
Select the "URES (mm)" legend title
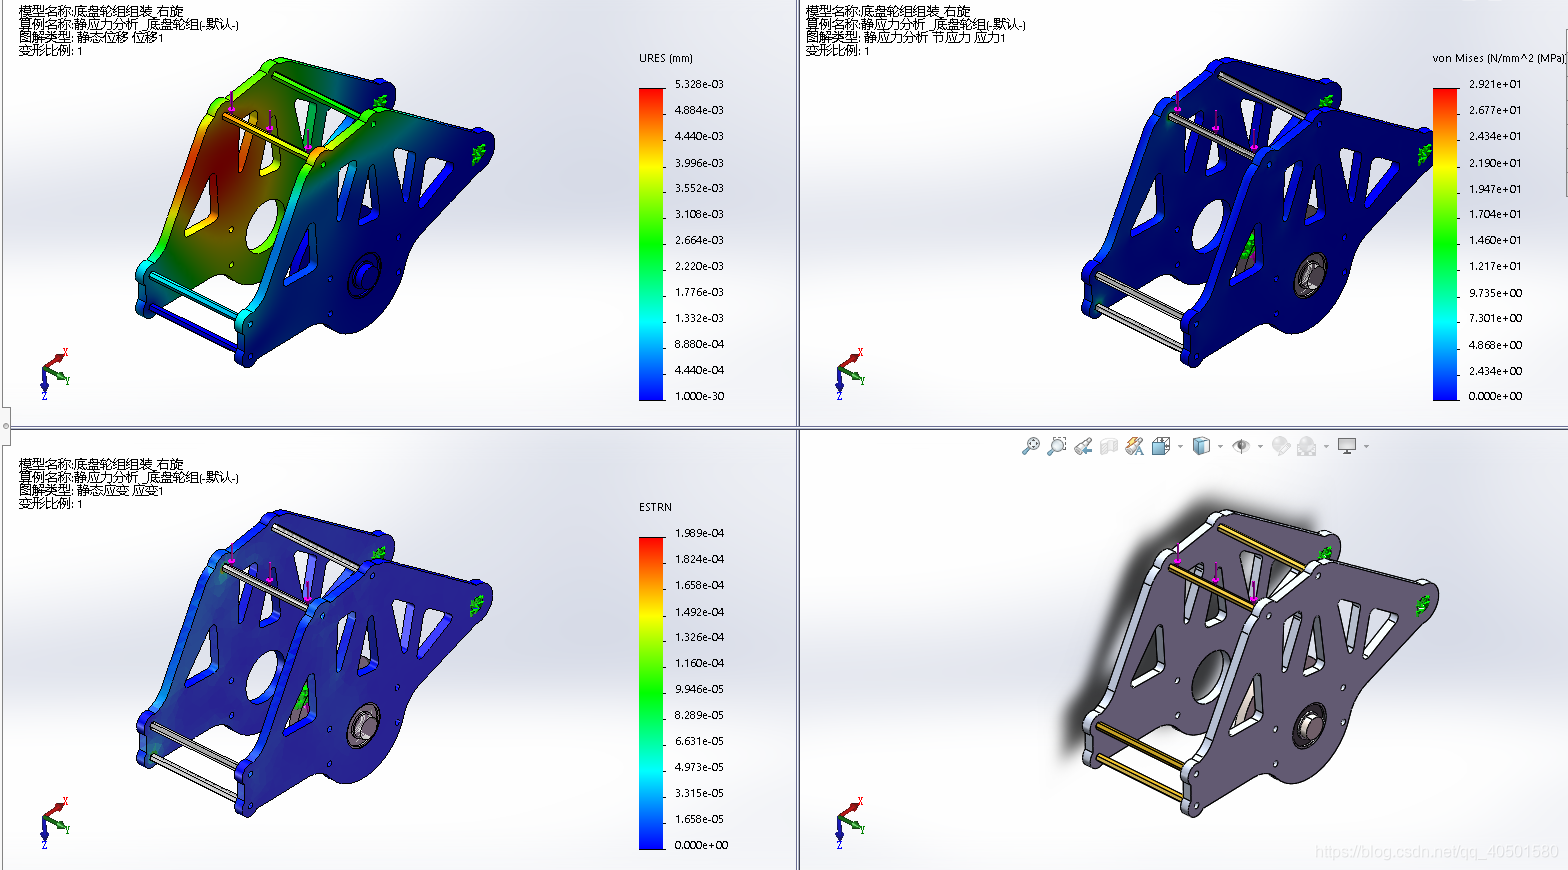(x=666, y=58)
